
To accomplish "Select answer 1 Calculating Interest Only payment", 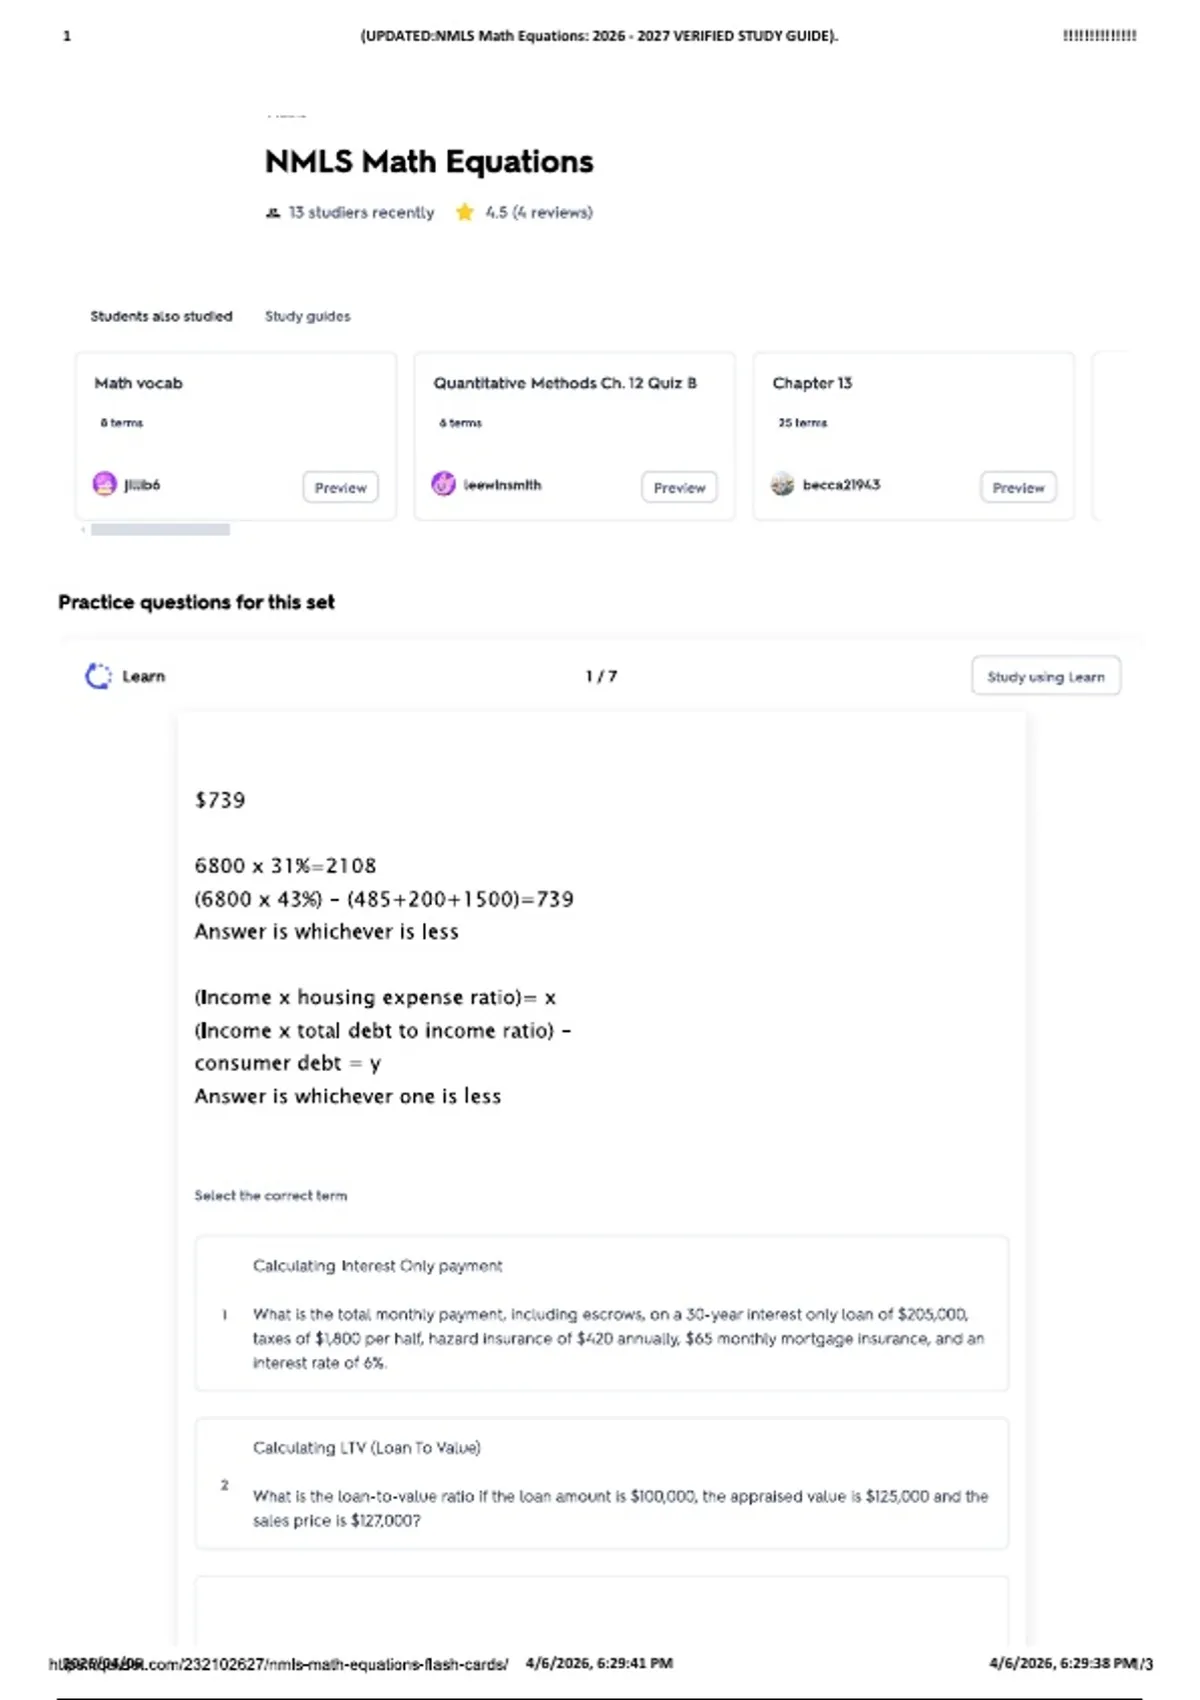I will [602, 1314].
